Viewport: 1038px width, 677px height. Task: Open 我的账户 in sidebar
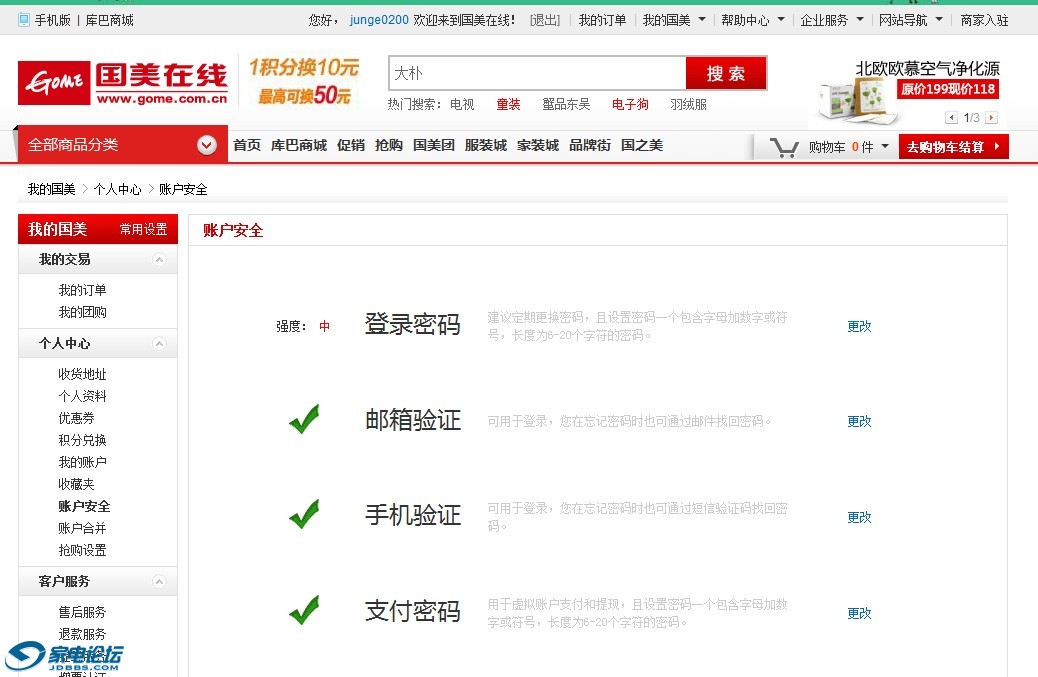click(x=82, y=462)
